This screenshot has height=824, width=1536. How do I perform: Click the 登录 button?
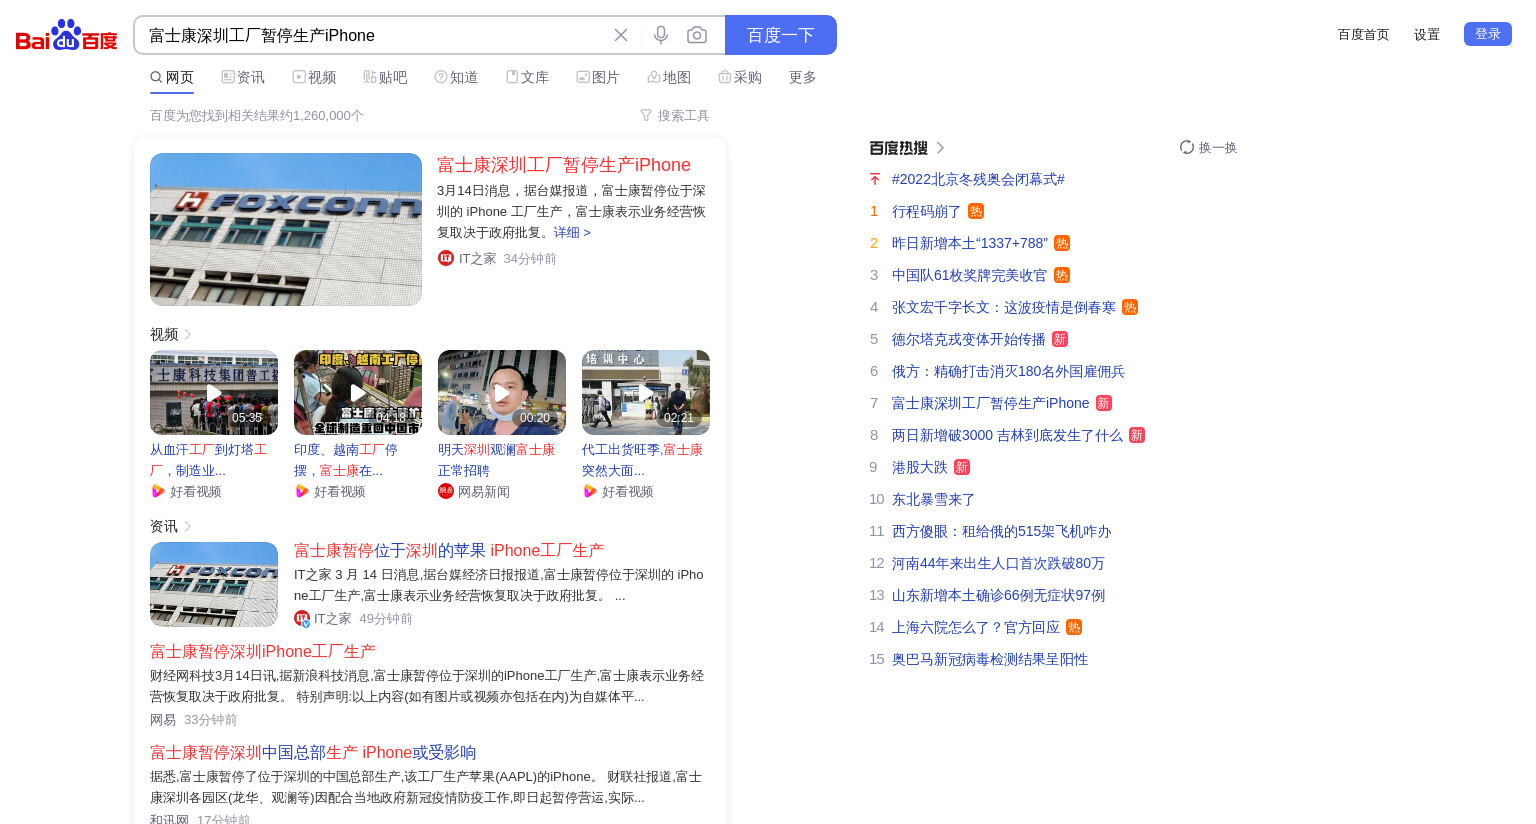pyautogui.click(x=1488, y=34)
